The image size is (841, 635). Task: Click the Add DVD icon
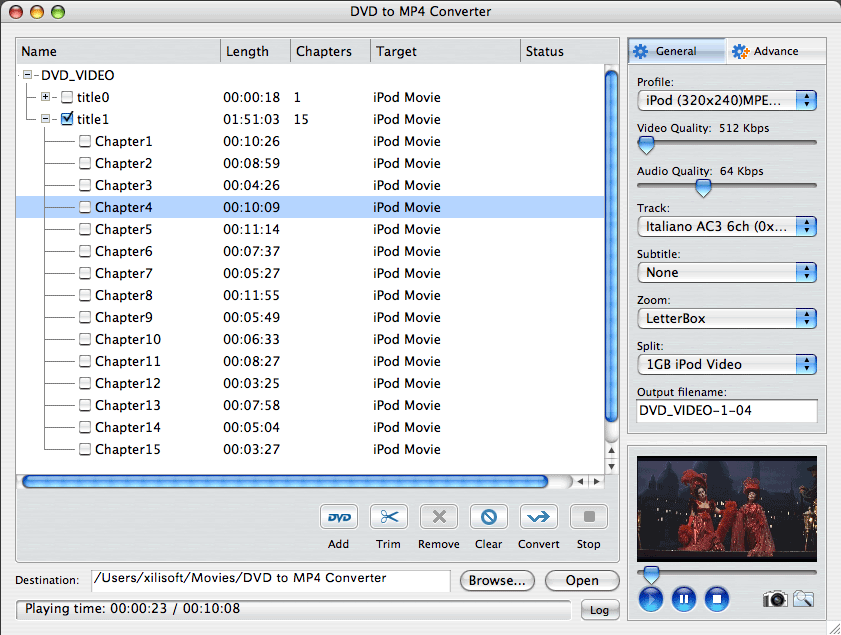(339, 517)
